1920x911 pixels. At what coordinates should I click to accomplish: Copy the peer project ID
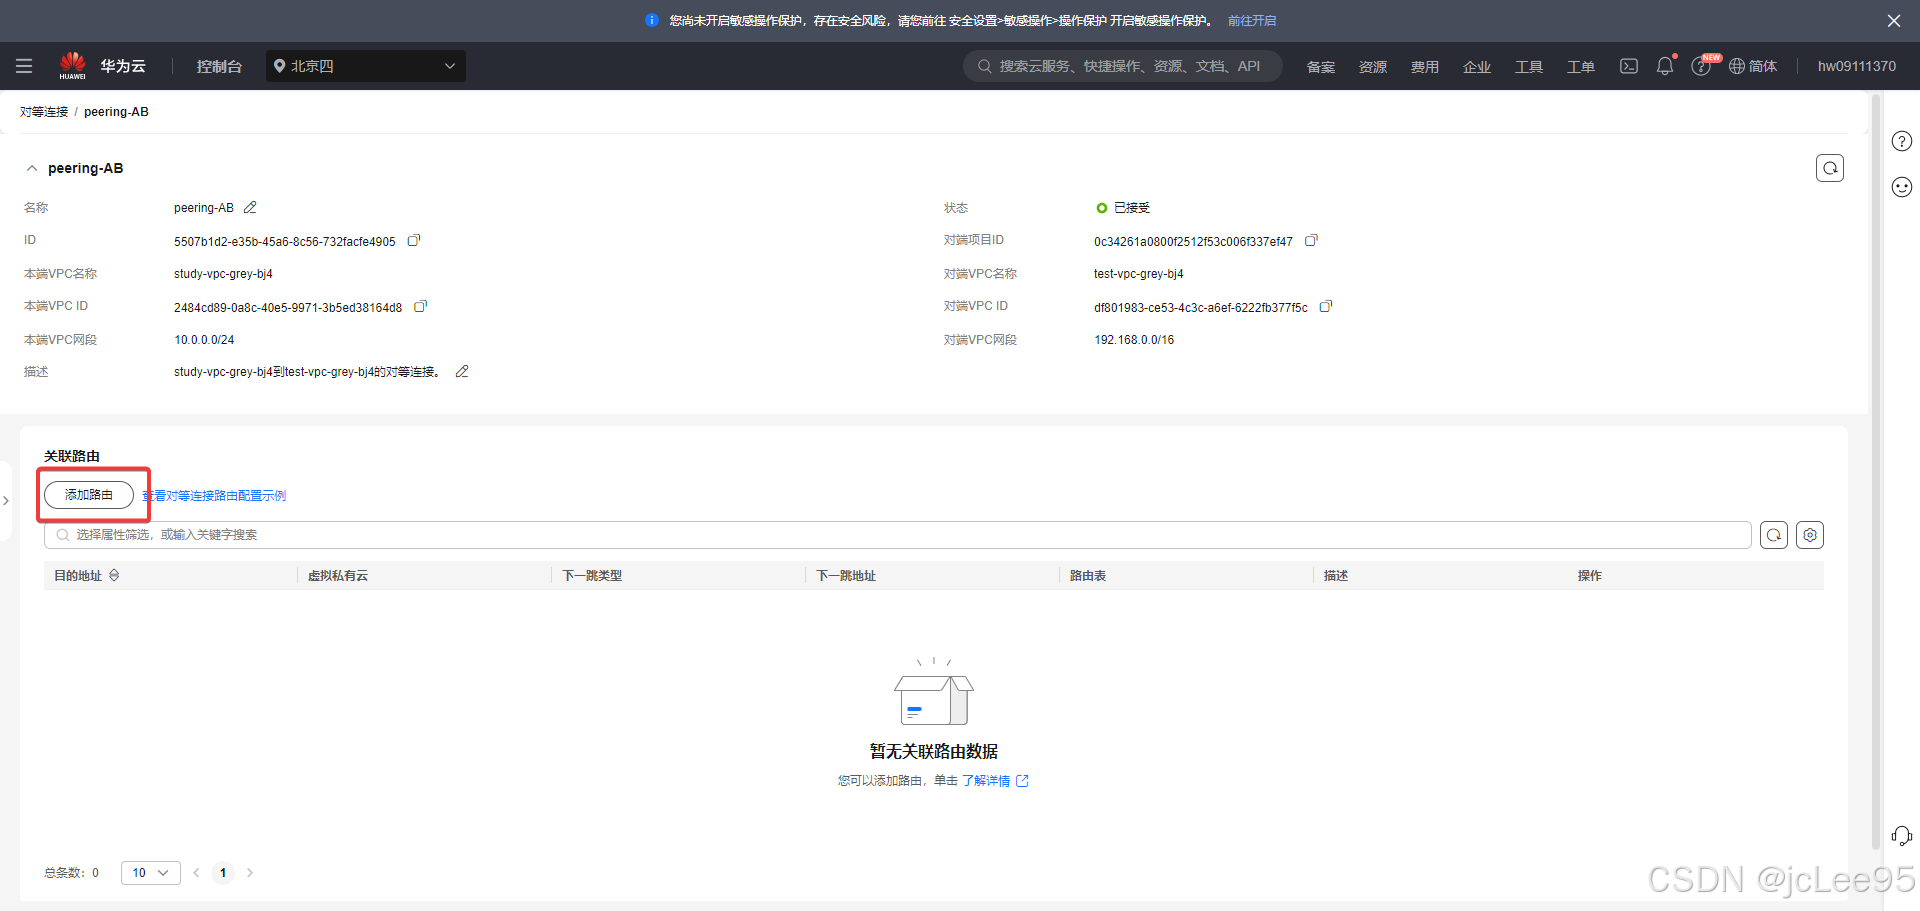tap(1312, 240)
